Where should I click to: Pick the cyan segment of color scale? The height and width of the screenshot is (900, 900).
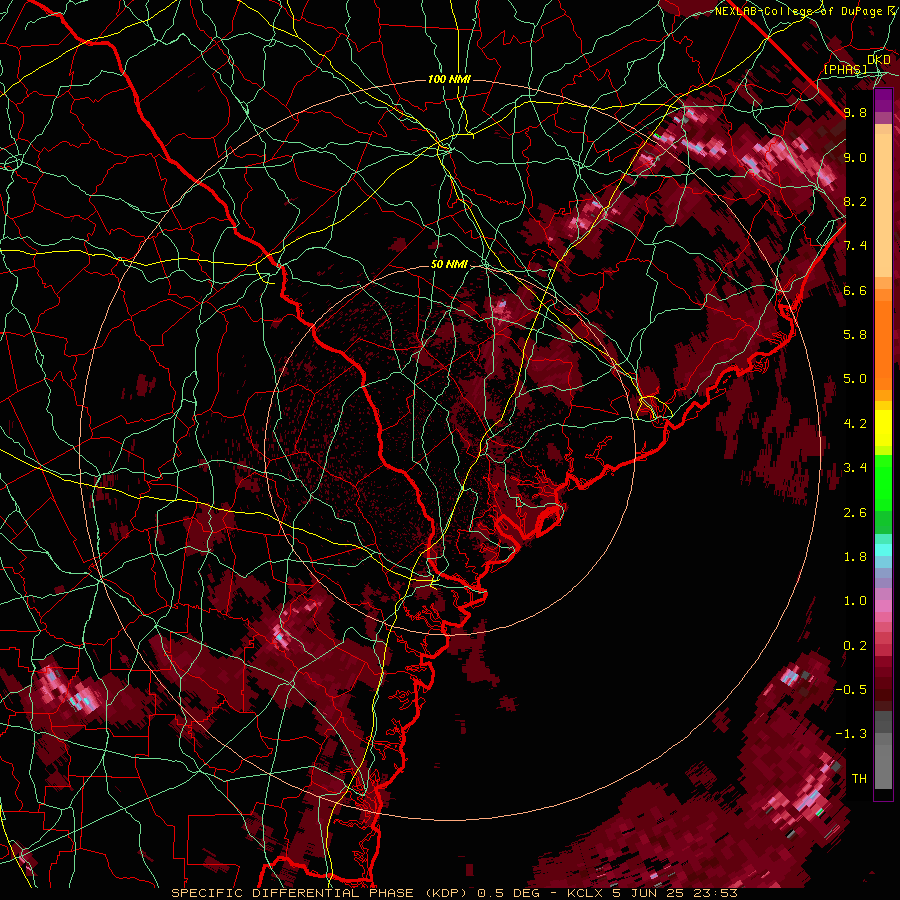pos(883,550)
